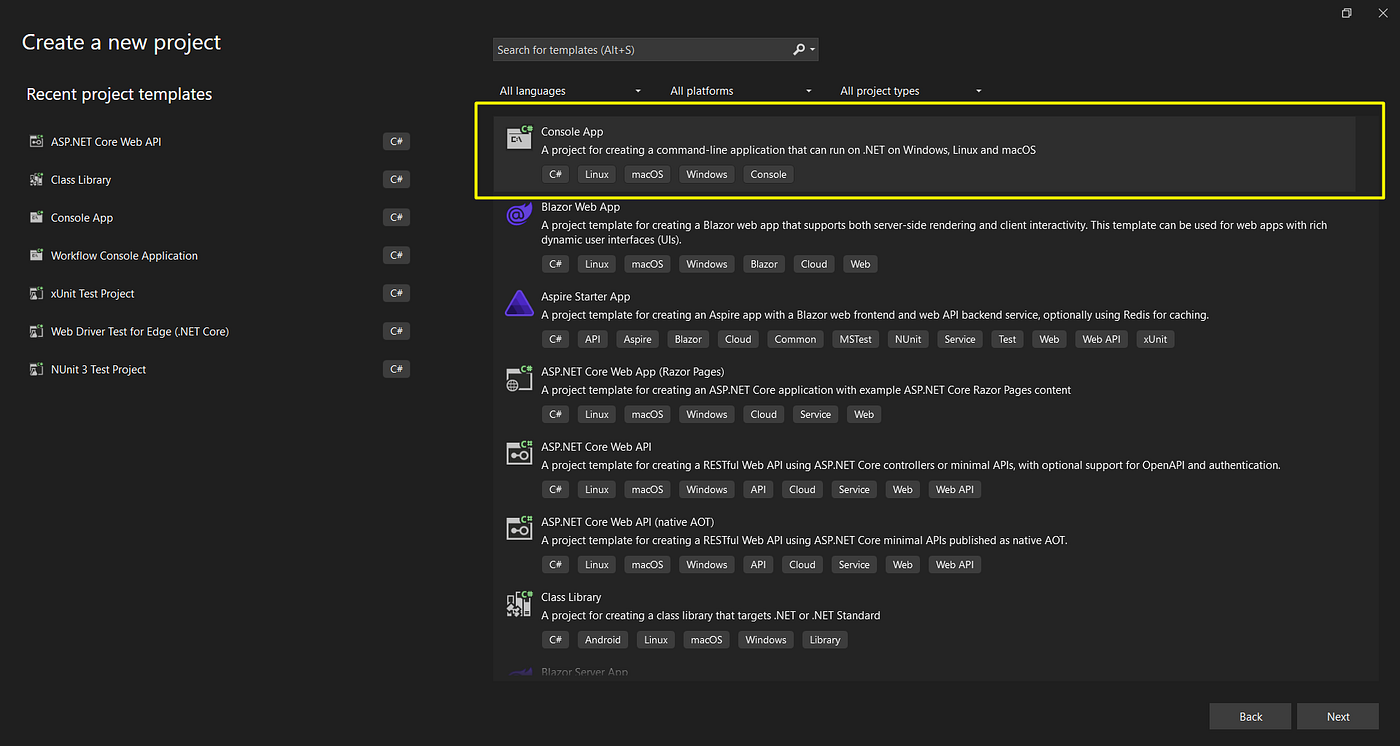The image size is (1400, 746).
Task: Click the recent Class Library icon
Action: coord(37,180)
